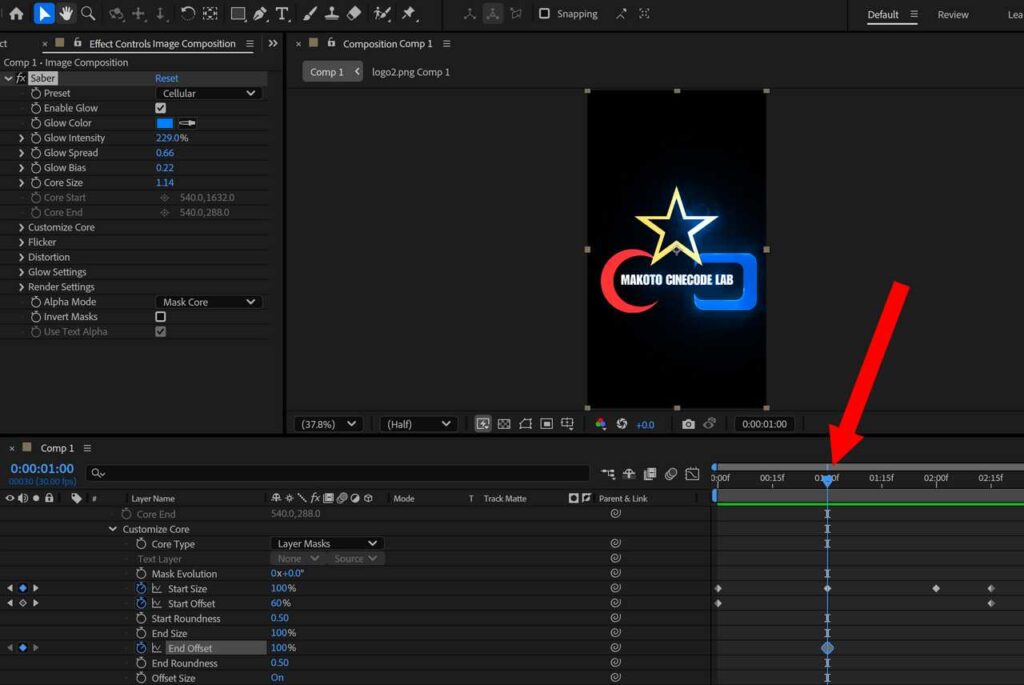The width and height of the screenshot is (1024, 685).
Task: Click the Reset Exposure icon
Action: (622, 424)
